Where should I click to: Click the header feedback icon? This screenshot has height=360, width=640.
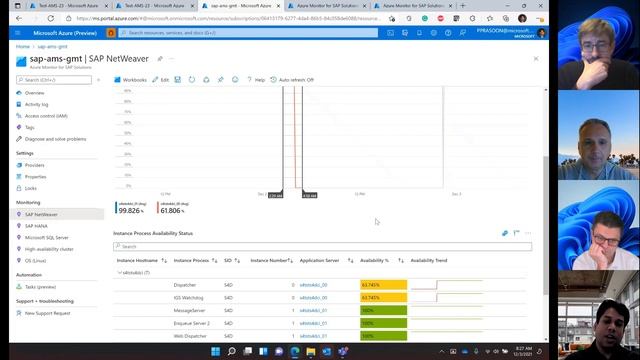(462, 33)
